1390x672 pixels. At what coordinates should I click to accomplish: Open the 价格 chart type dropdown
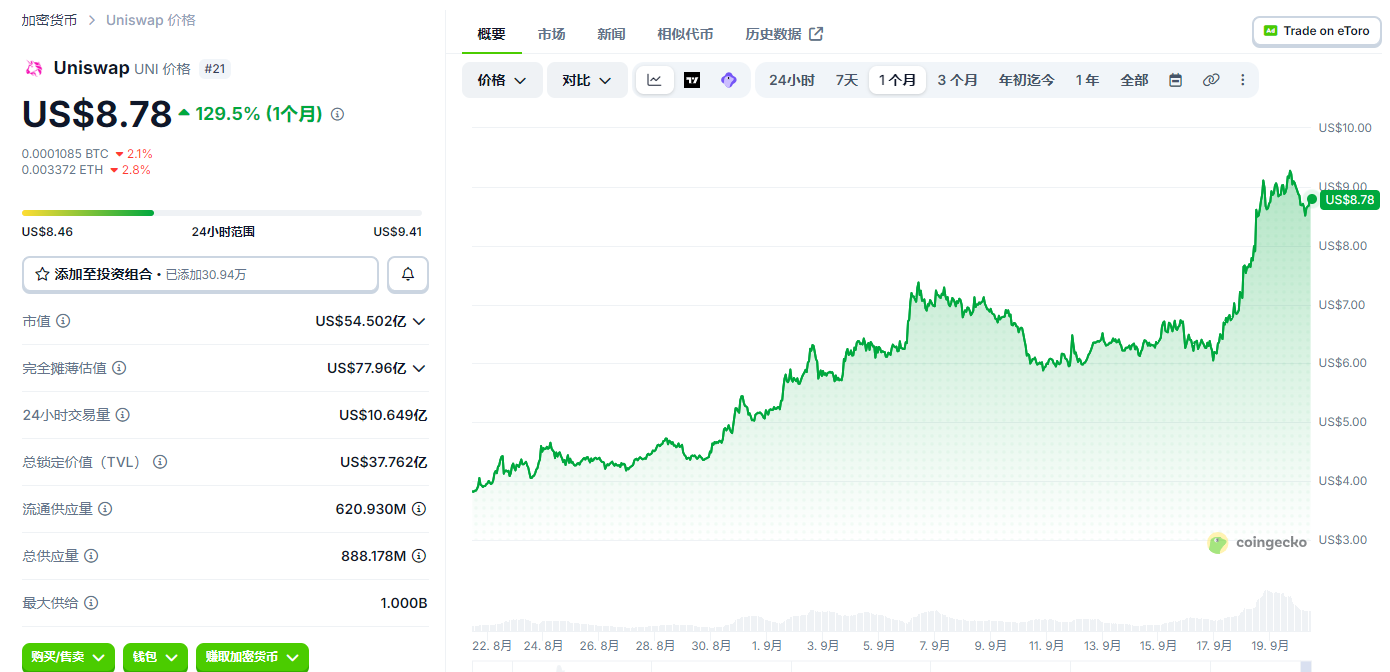(502, 80)
